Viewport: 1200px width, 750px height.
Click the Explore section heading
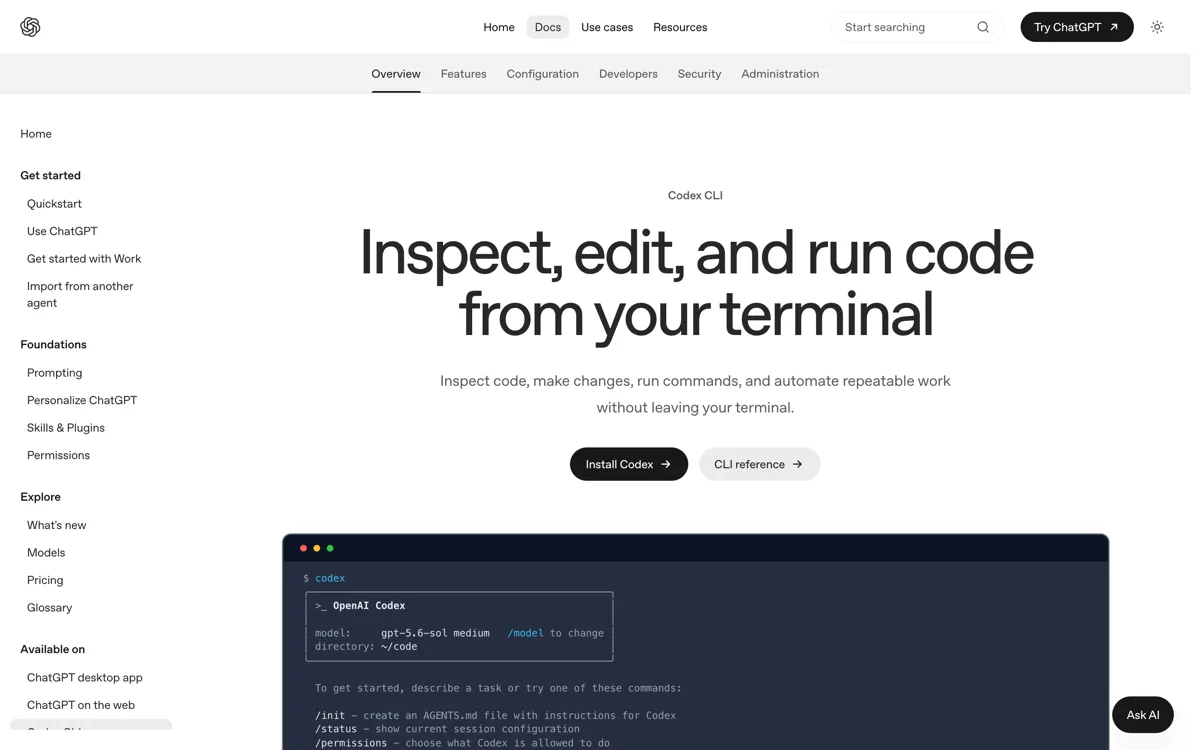click(41, 497)
